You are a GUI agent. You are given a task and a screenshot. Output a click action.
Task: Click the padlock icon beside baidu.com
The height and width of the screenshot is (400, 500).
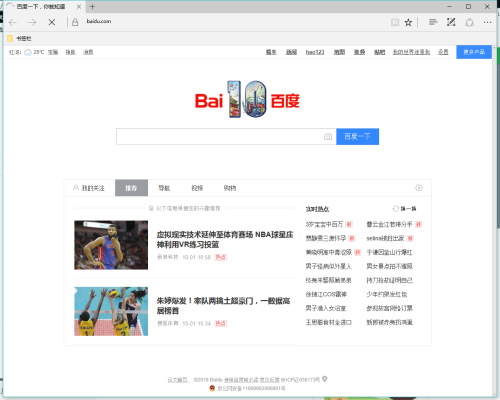[75, 22]
